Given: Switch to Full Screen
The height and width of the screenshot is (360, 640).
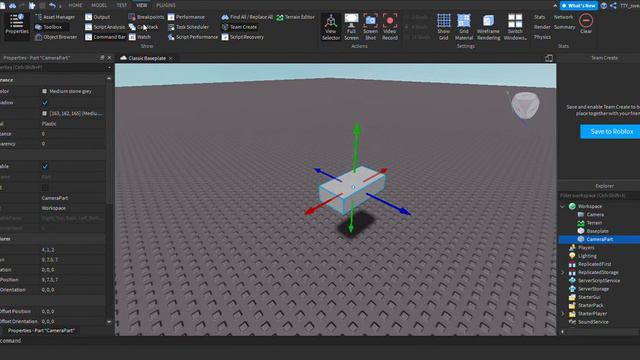Looking at the screenshot, I should [351, 27].
